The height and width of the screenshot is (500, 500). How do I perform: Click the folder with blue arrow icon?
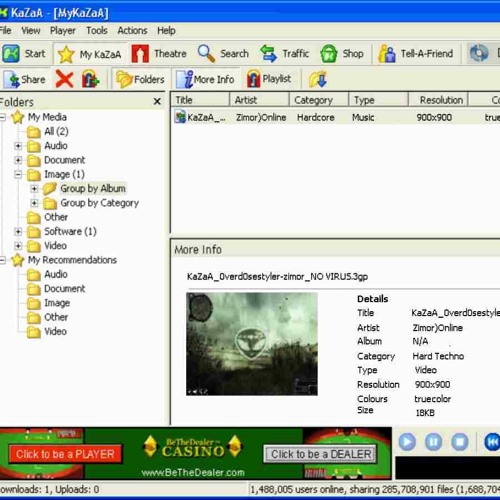coord(317,79)
